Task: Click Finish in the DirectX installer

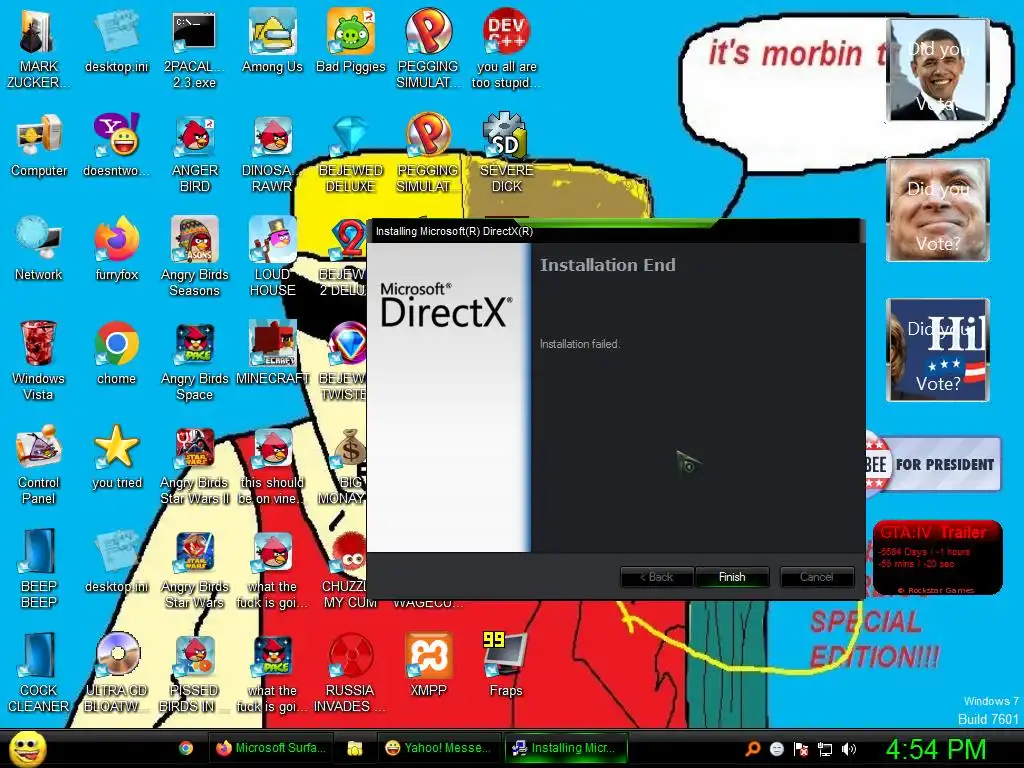Action: pos(731,577)
